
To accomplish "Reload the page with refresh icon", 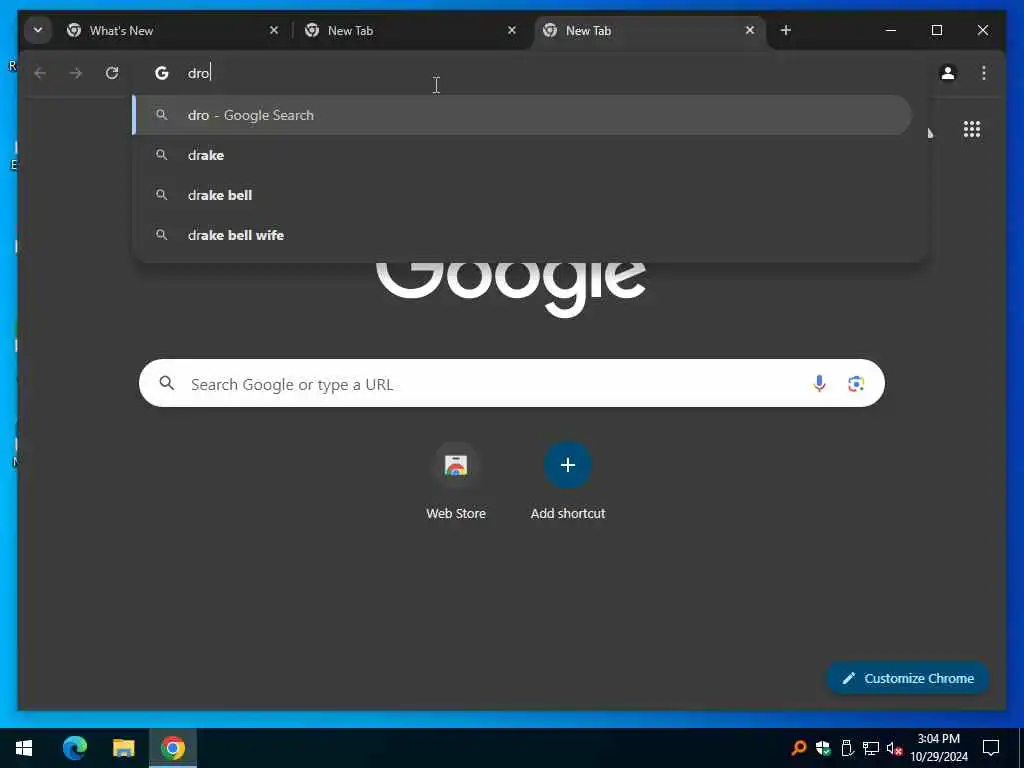I will pyautogui.click(x=112, y=73).
